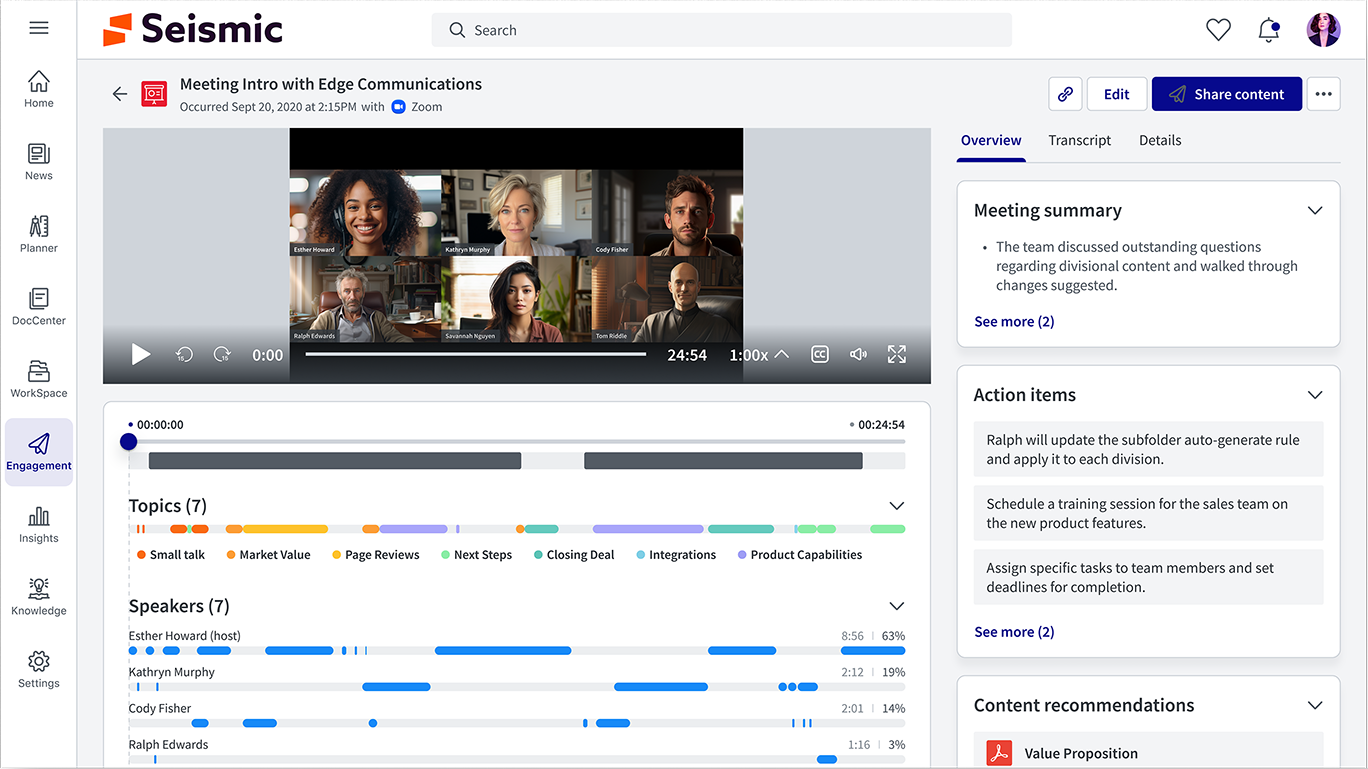Screen dimensions: 1368x769
Task: Switch to the Transcript tab
Action: coord(1079,141)
